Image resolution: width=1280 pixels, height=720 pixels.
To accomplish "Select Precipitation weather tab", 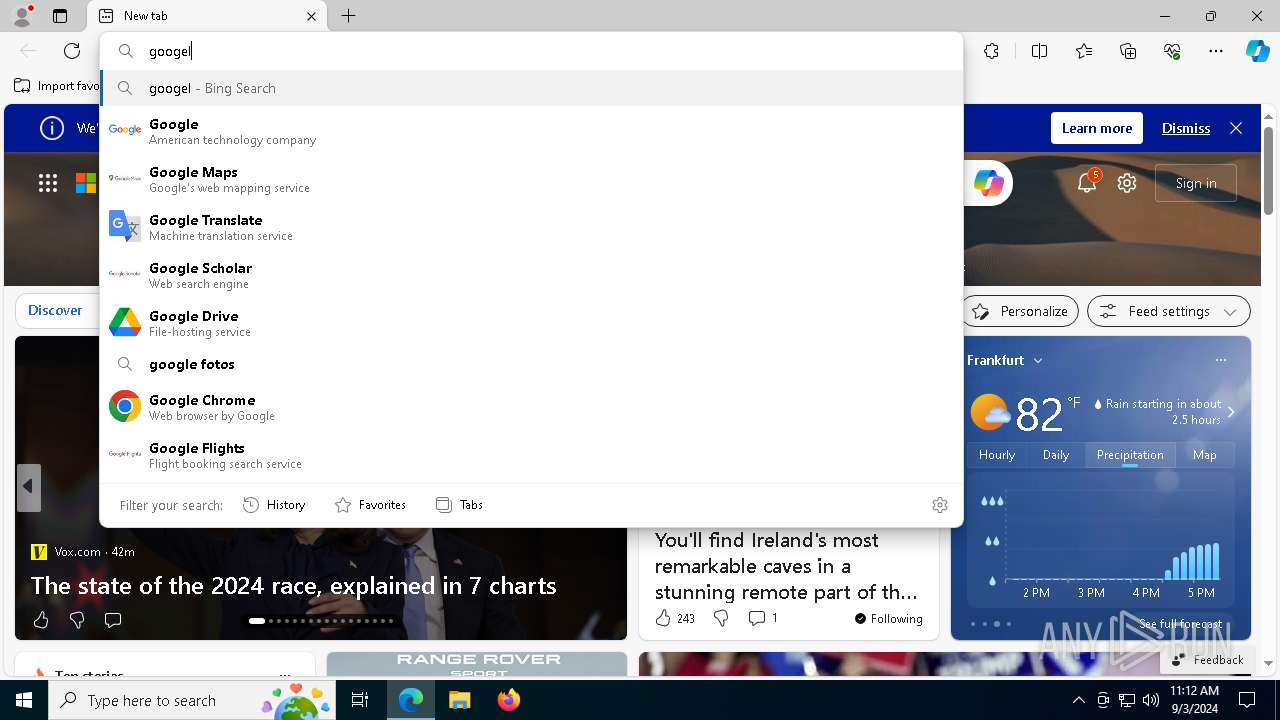I will 1130,454.
